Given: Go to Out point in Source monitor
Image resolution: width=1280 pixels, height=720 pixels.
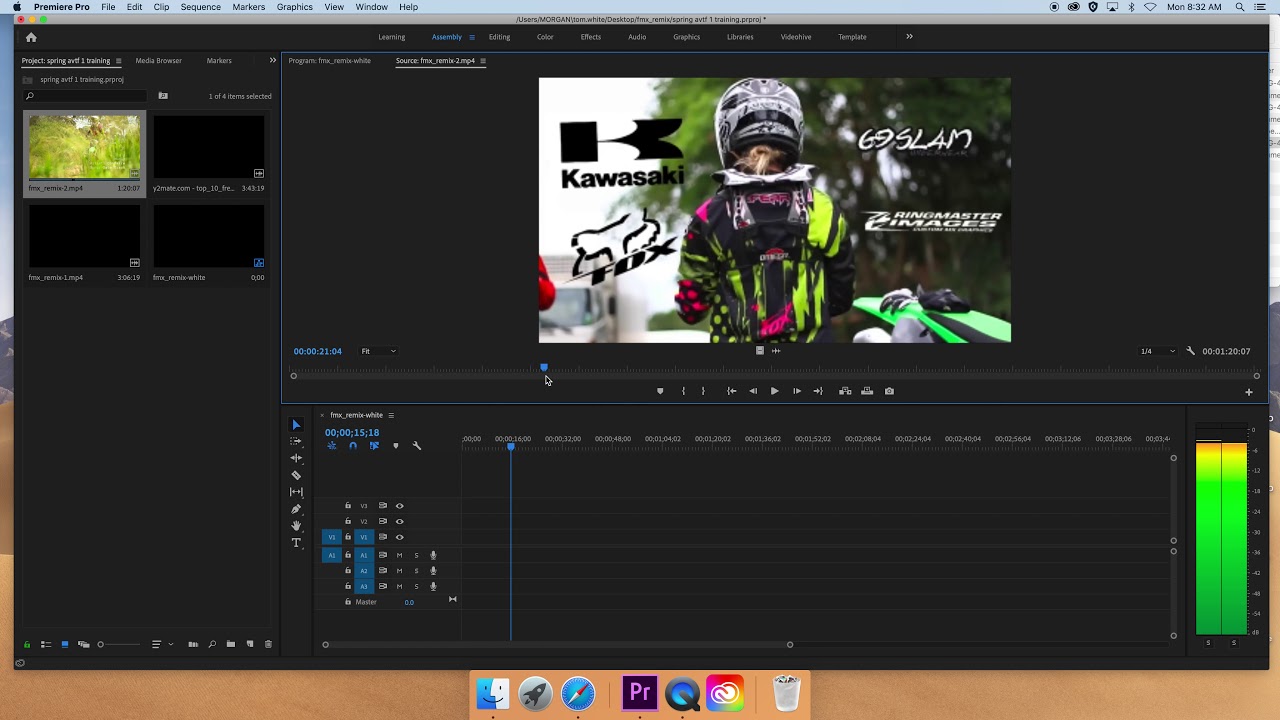Looking at the screenshot, I should pyautogui.click(x=818, y=391).
